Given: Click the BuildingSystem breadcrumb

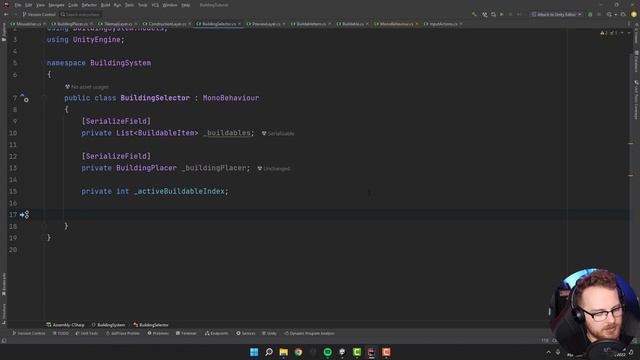Looking at the screenshot, I should [x=109, y=325].
